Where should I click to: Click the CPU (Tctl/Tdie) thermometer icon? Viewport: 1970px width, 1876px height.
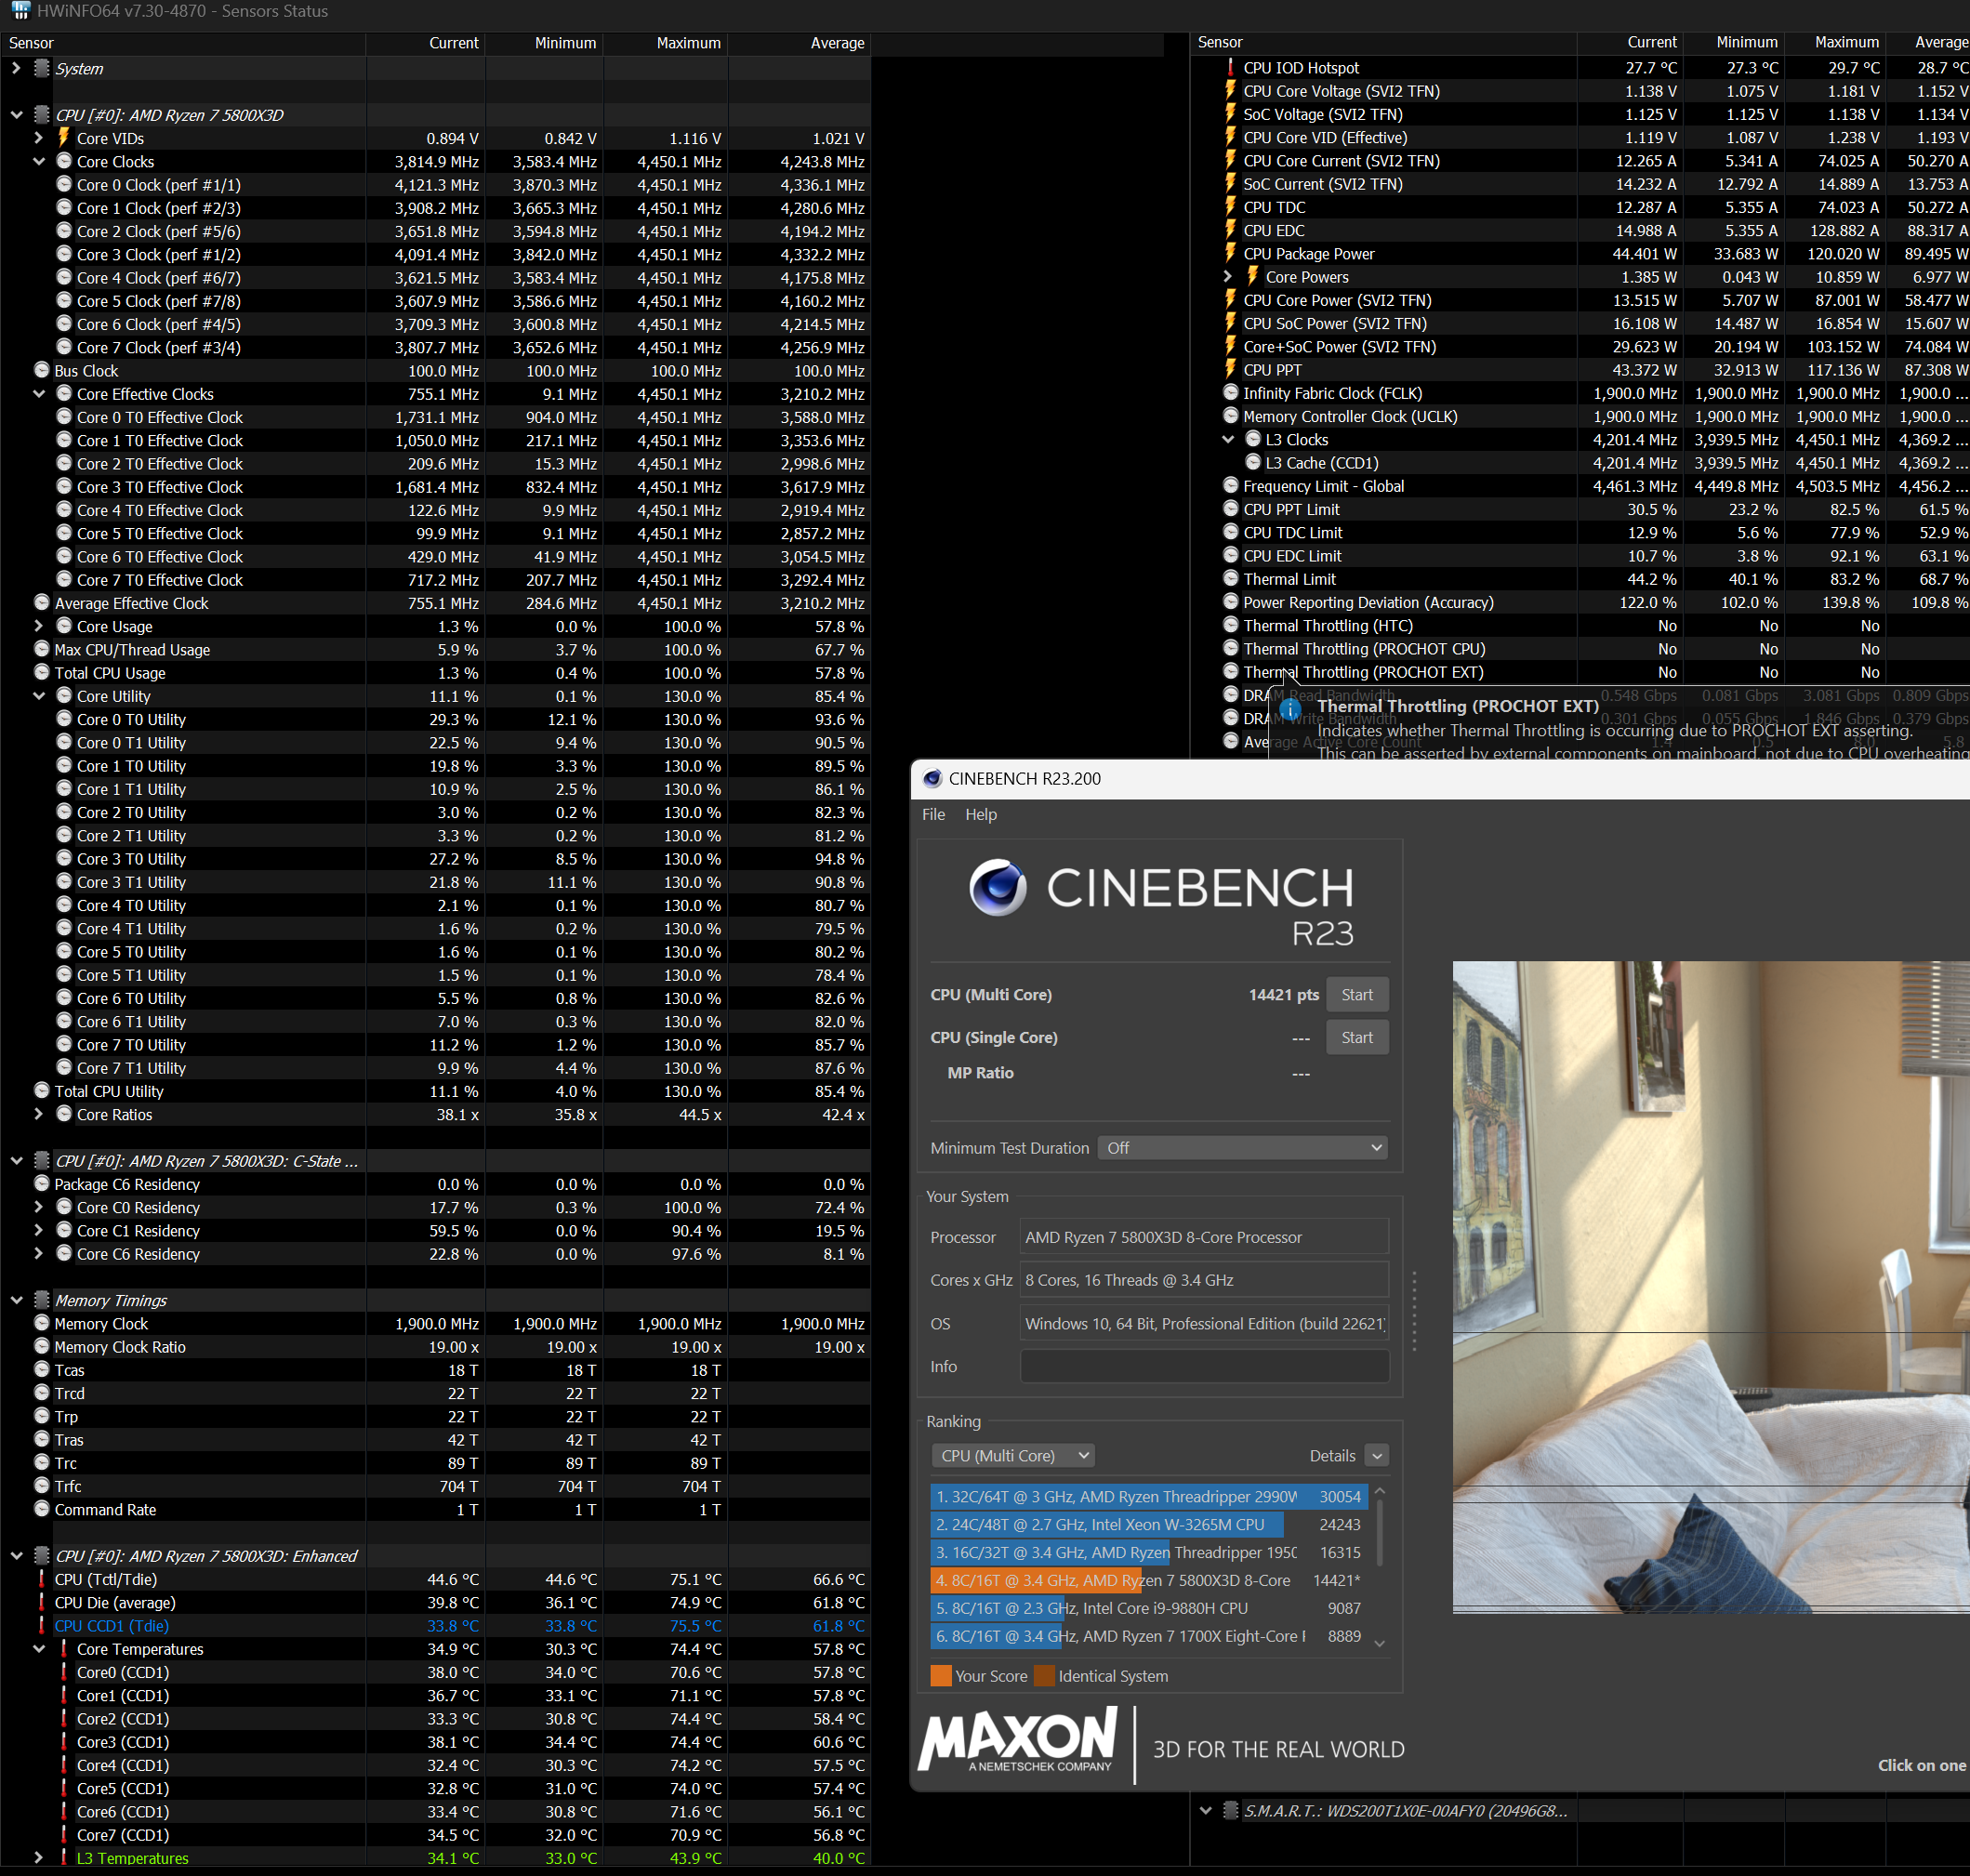click(x=42, y=1579)
